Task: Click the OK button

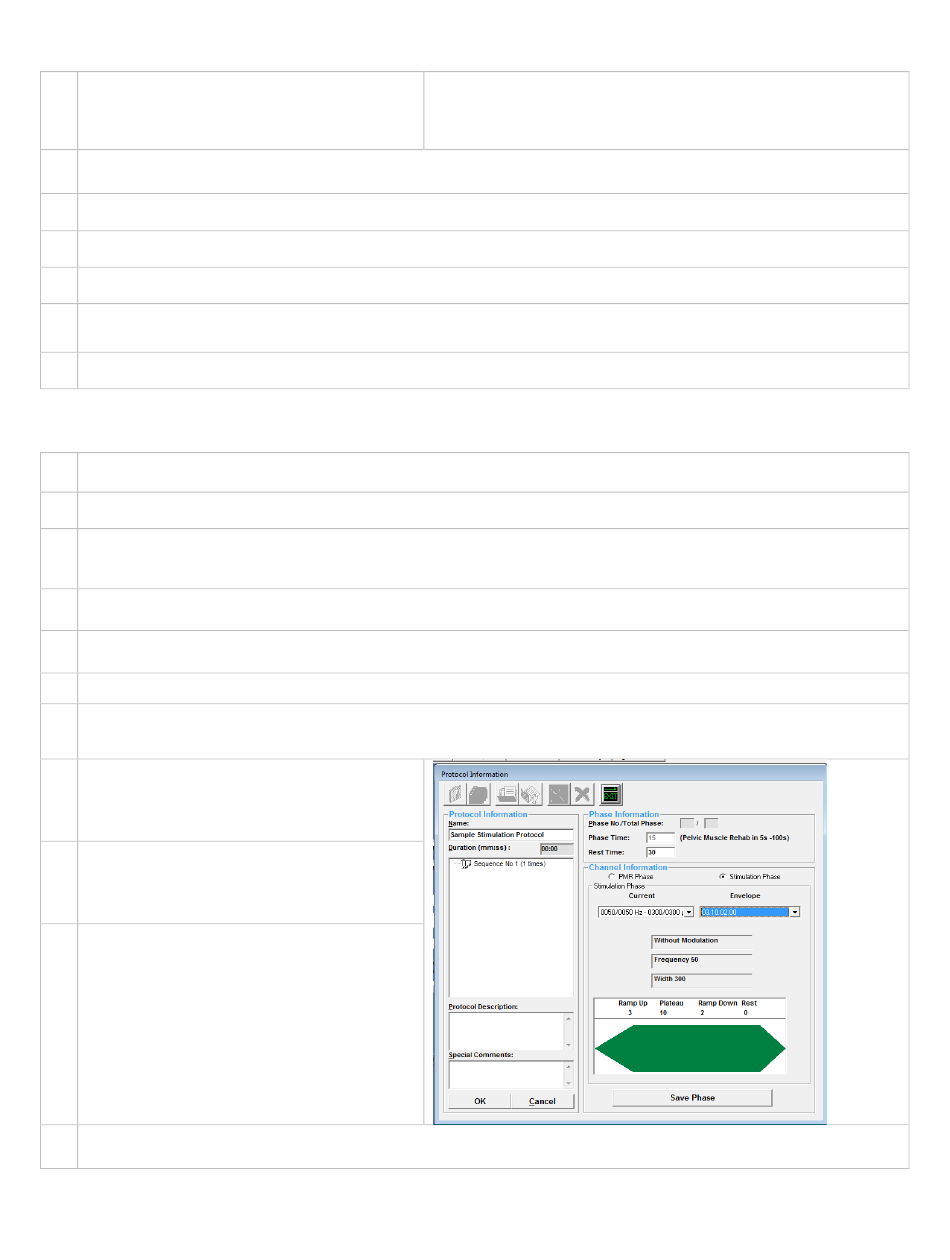Action: point(480,1101)
